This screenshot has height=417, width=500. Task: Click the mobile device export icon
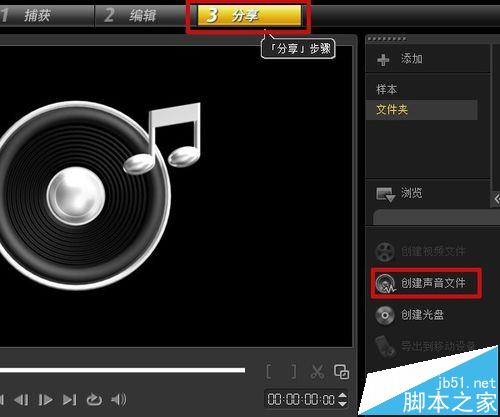pos(385,346)
